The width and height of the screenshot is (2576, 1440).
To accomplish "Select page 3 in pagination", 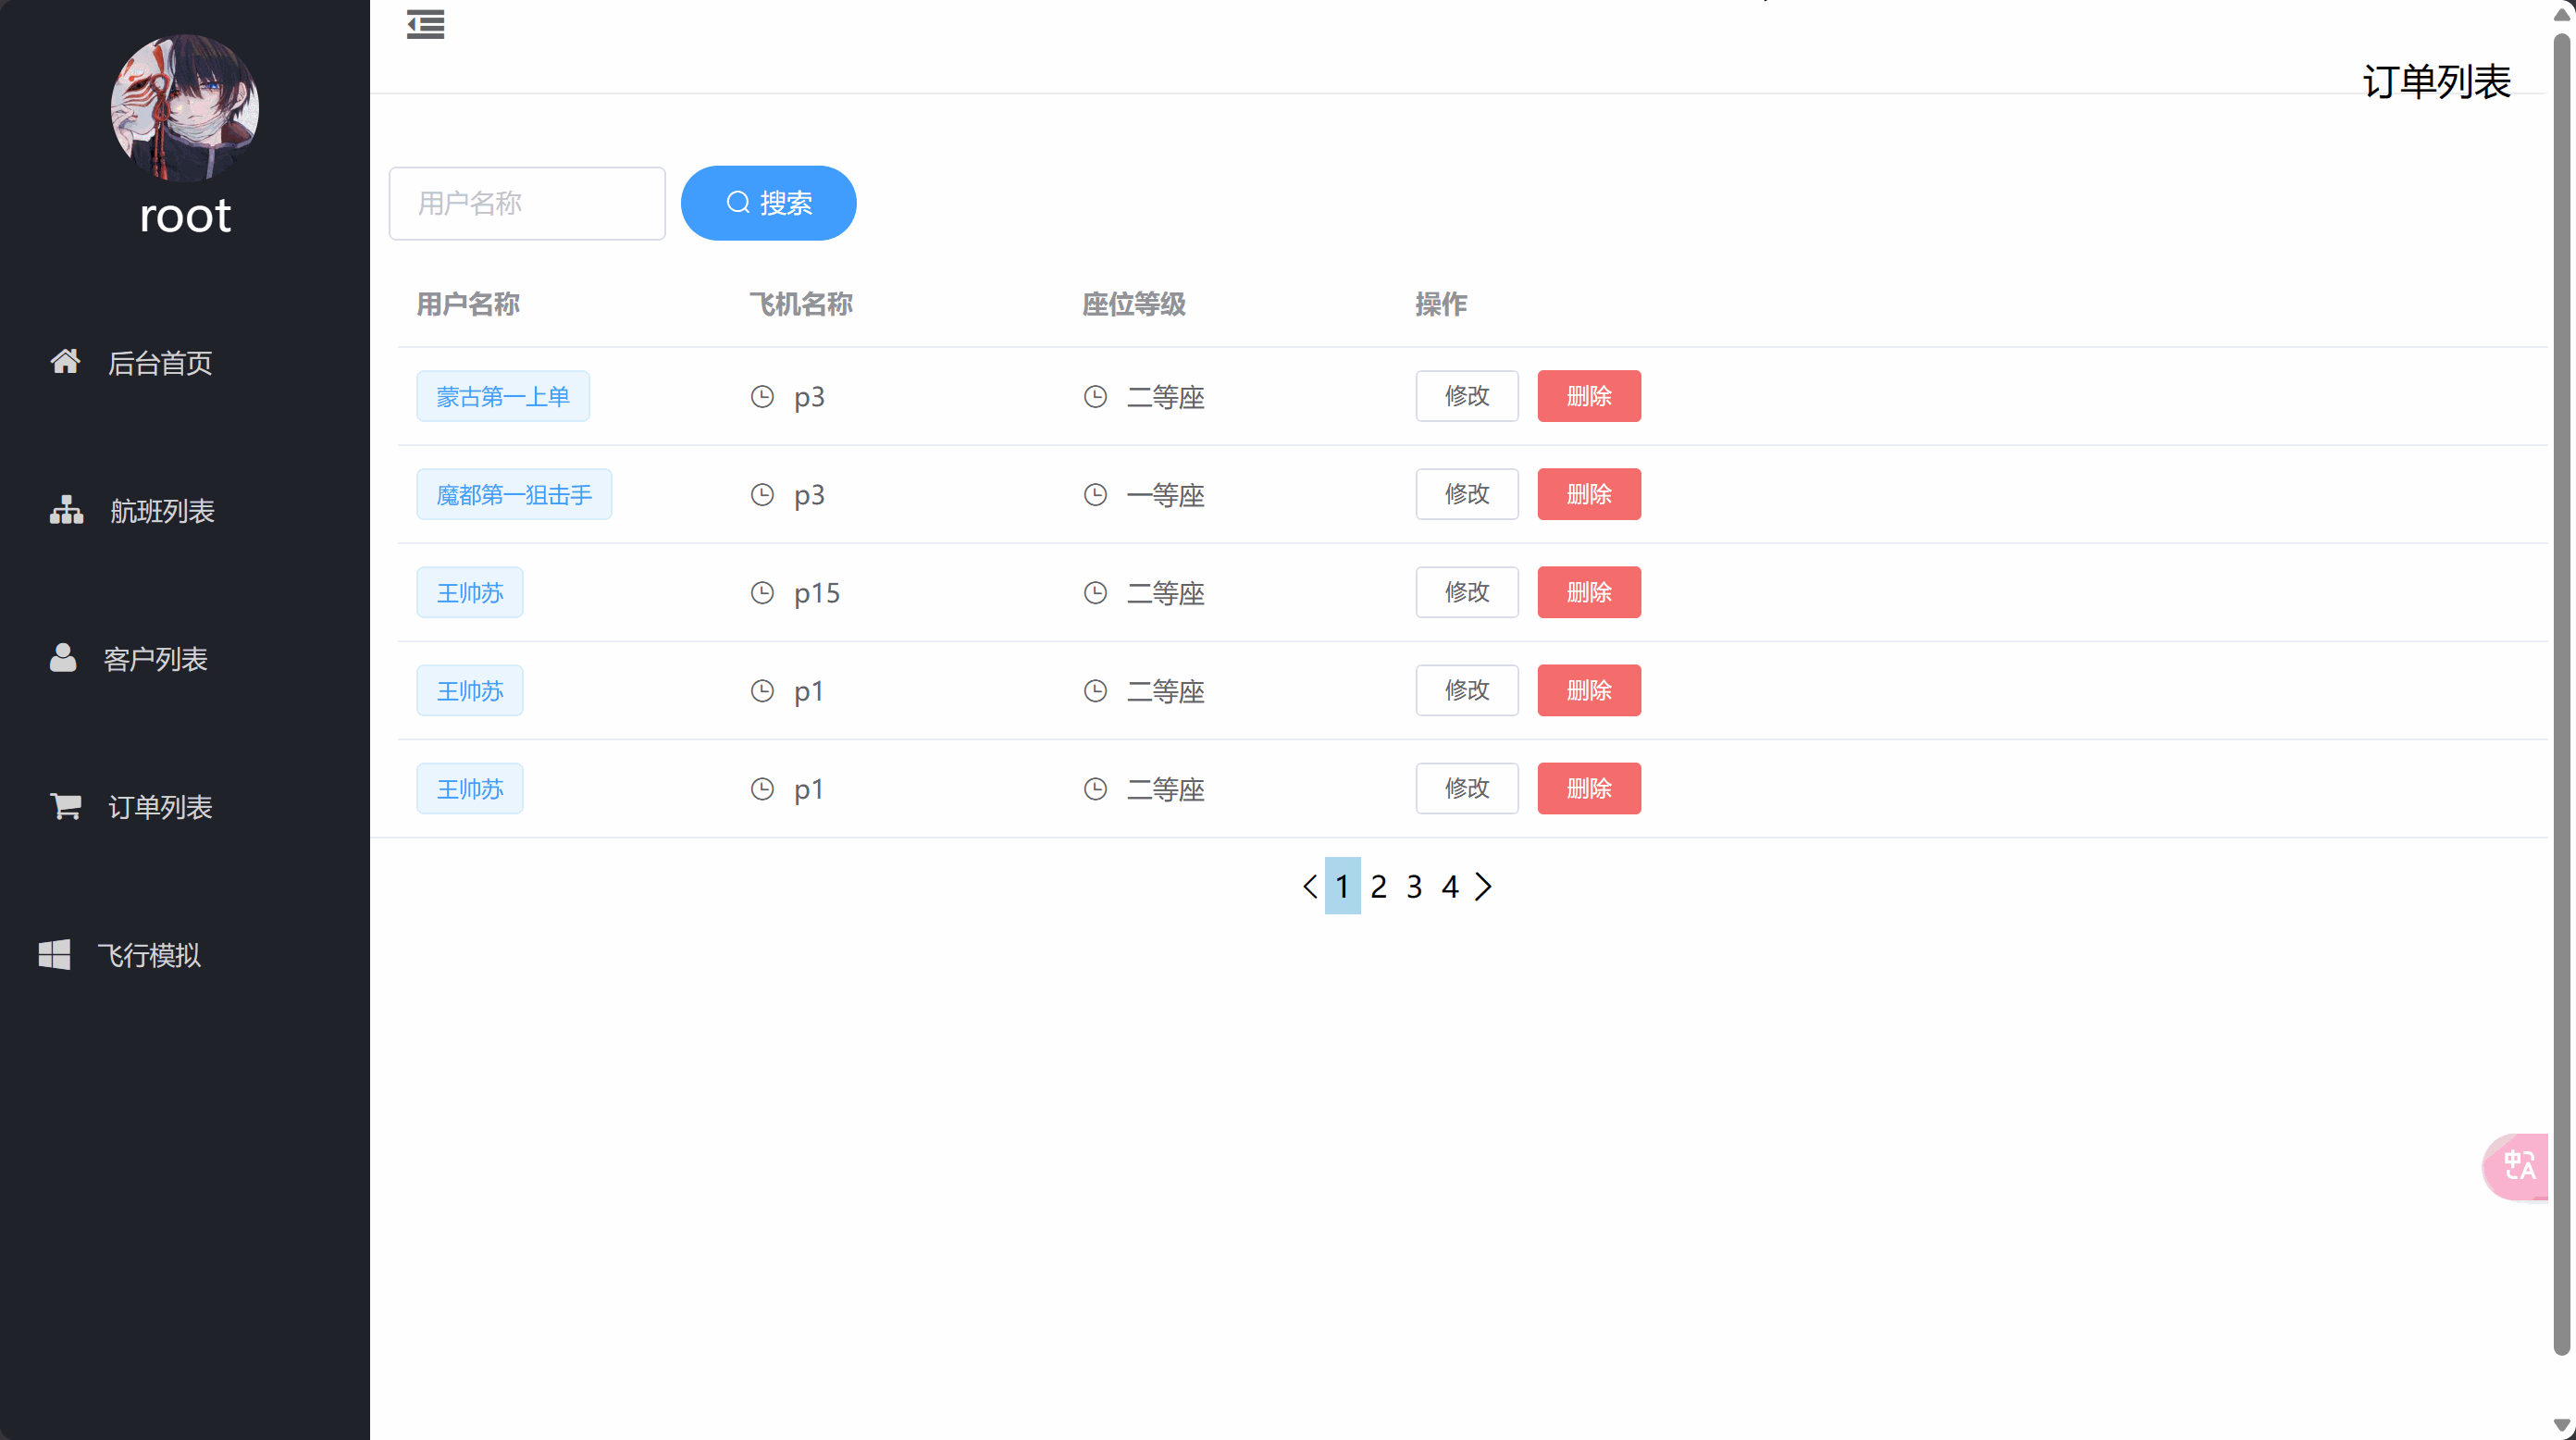I will (1414, 886).
